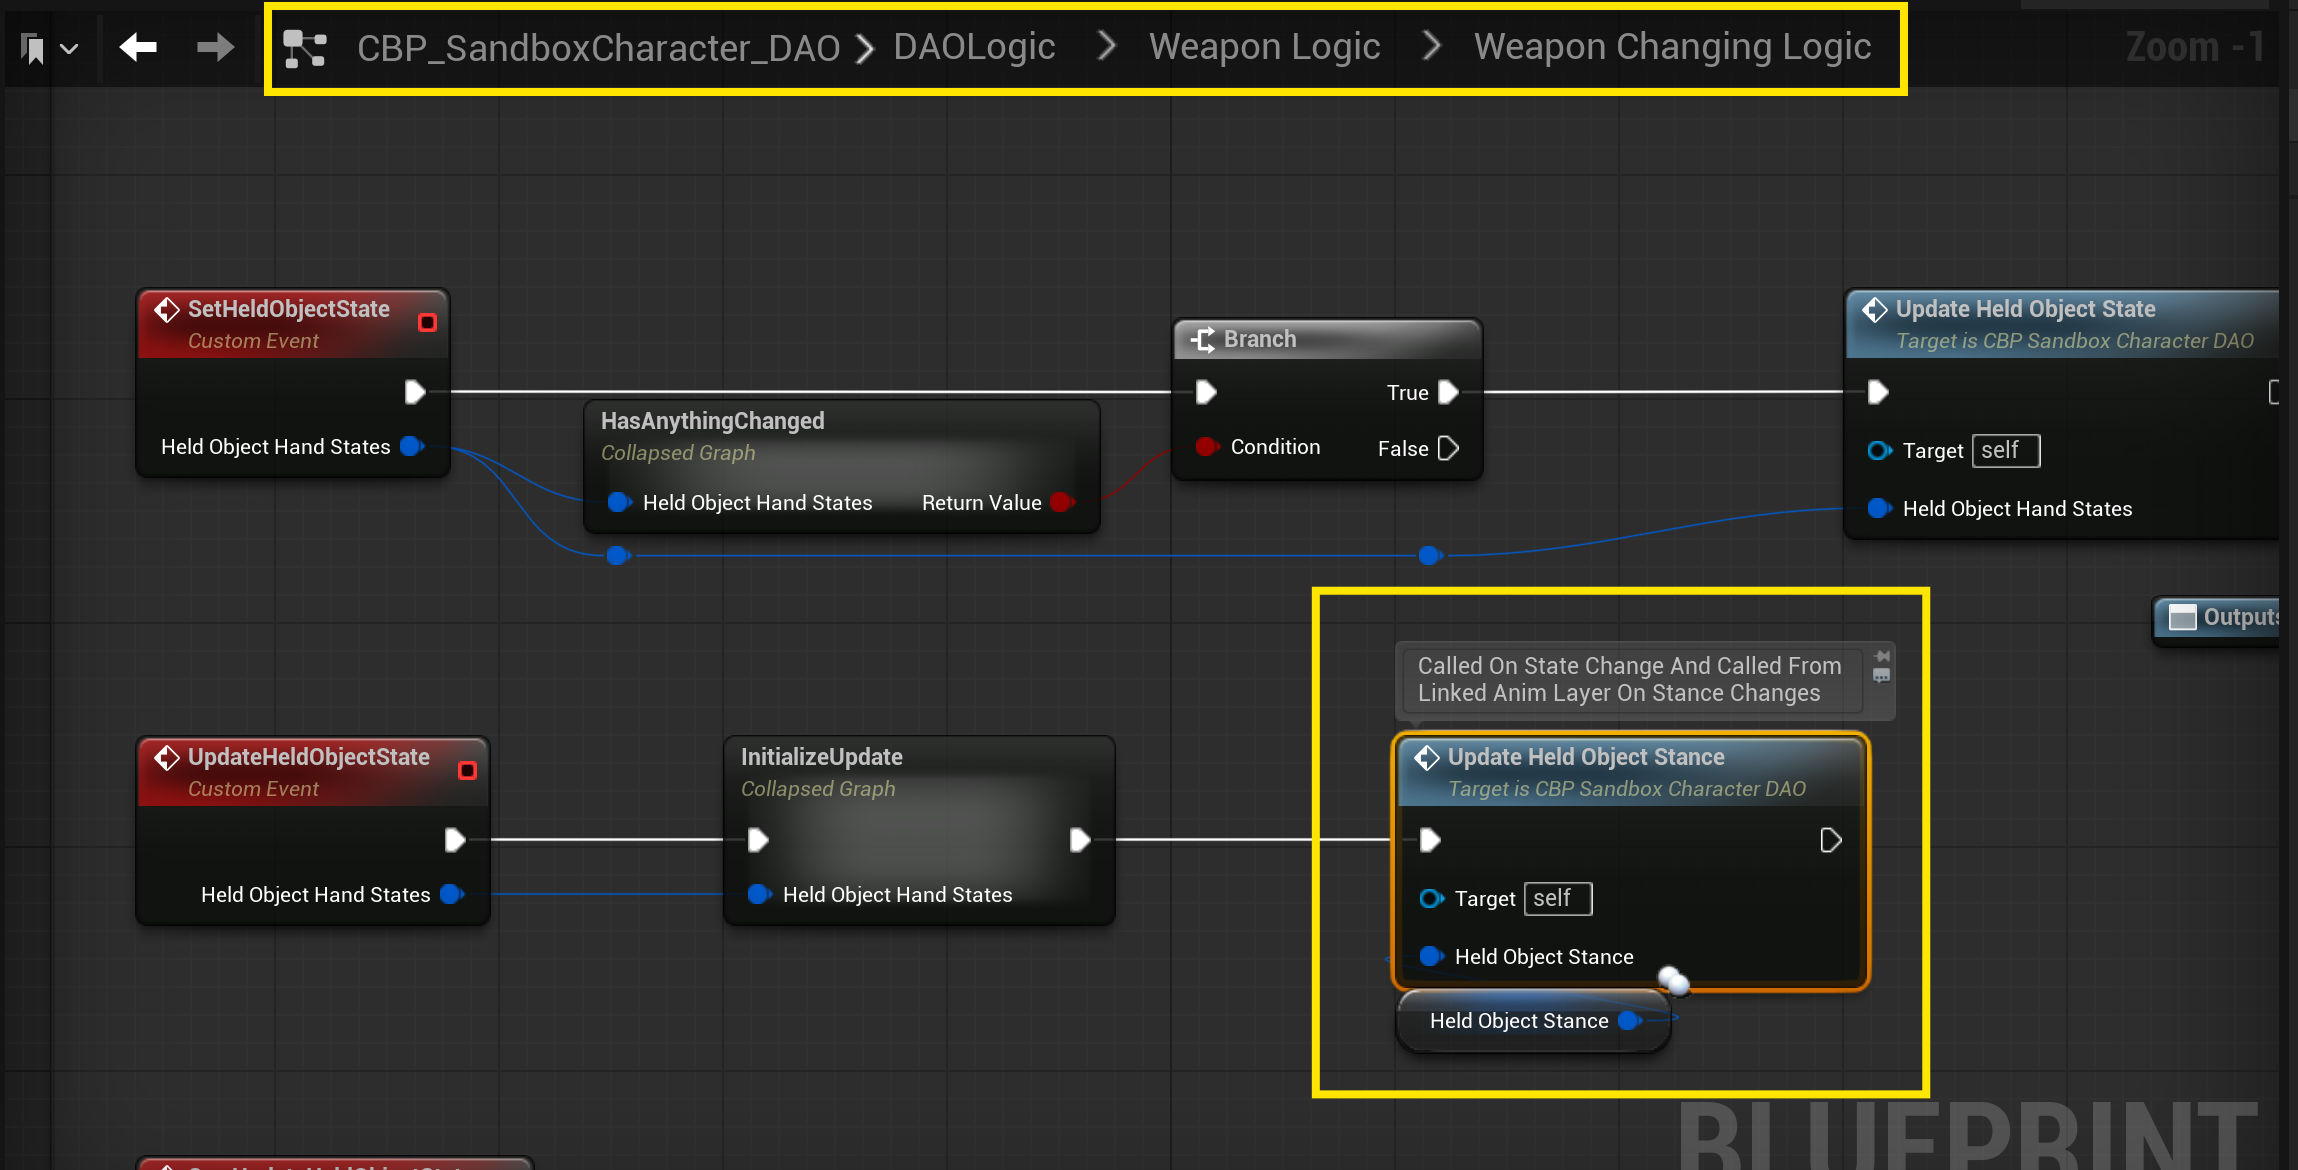Click the blueprint graph icon in breadcrumb
Screen dimensions: 2298x1170
(x=305, y=48)
